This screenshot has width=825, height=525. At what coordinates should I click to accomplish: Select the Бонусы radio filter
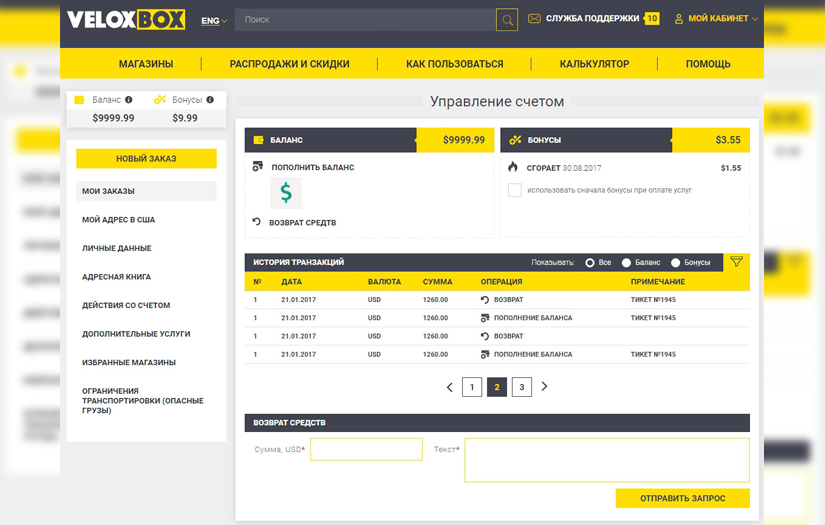point(676,262)
